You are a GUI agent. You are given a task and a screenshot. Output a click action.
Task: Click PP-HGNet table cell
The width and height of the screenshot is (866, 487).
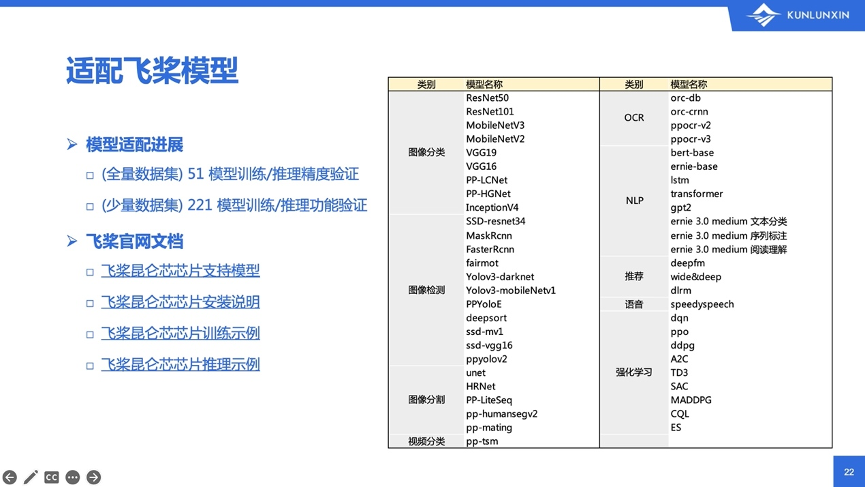[488, 194]
